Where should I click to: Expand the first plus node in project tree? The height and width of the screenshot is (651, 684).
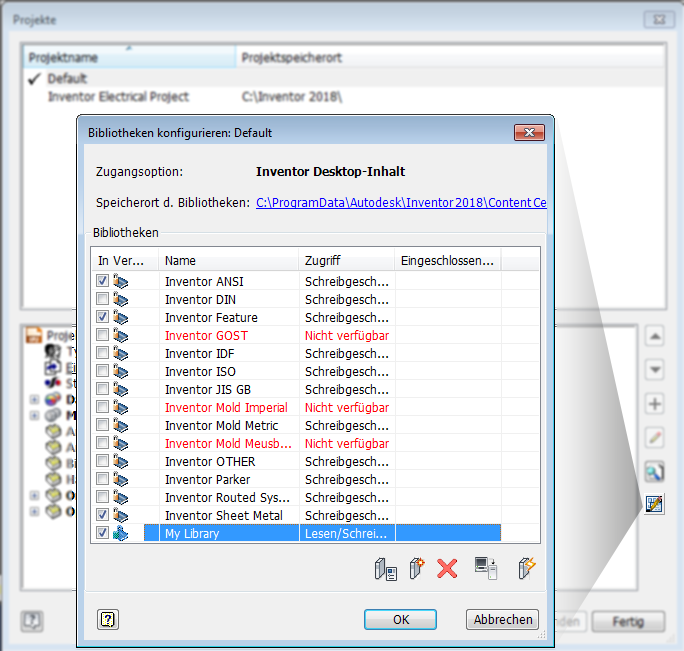[x=34, y=399]
